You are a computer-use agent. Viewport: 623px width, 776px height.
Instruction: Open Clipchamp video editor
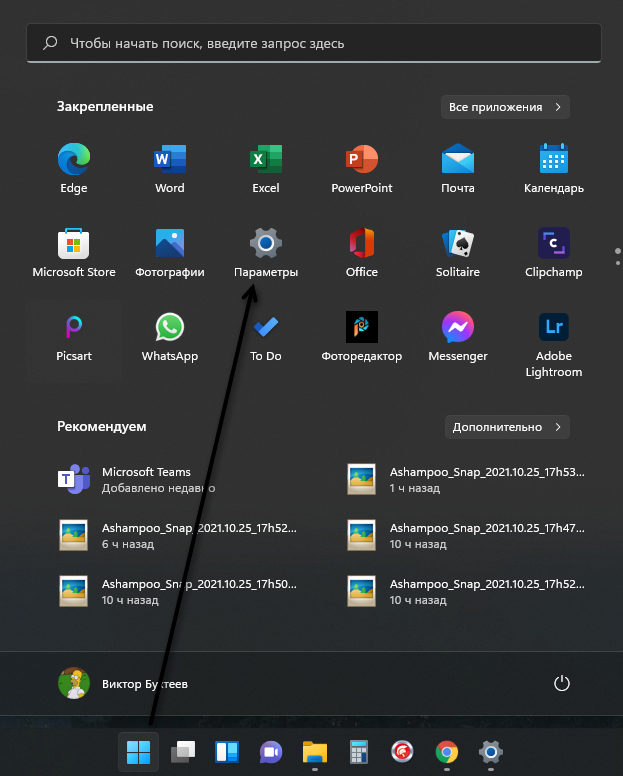[554, 253]
